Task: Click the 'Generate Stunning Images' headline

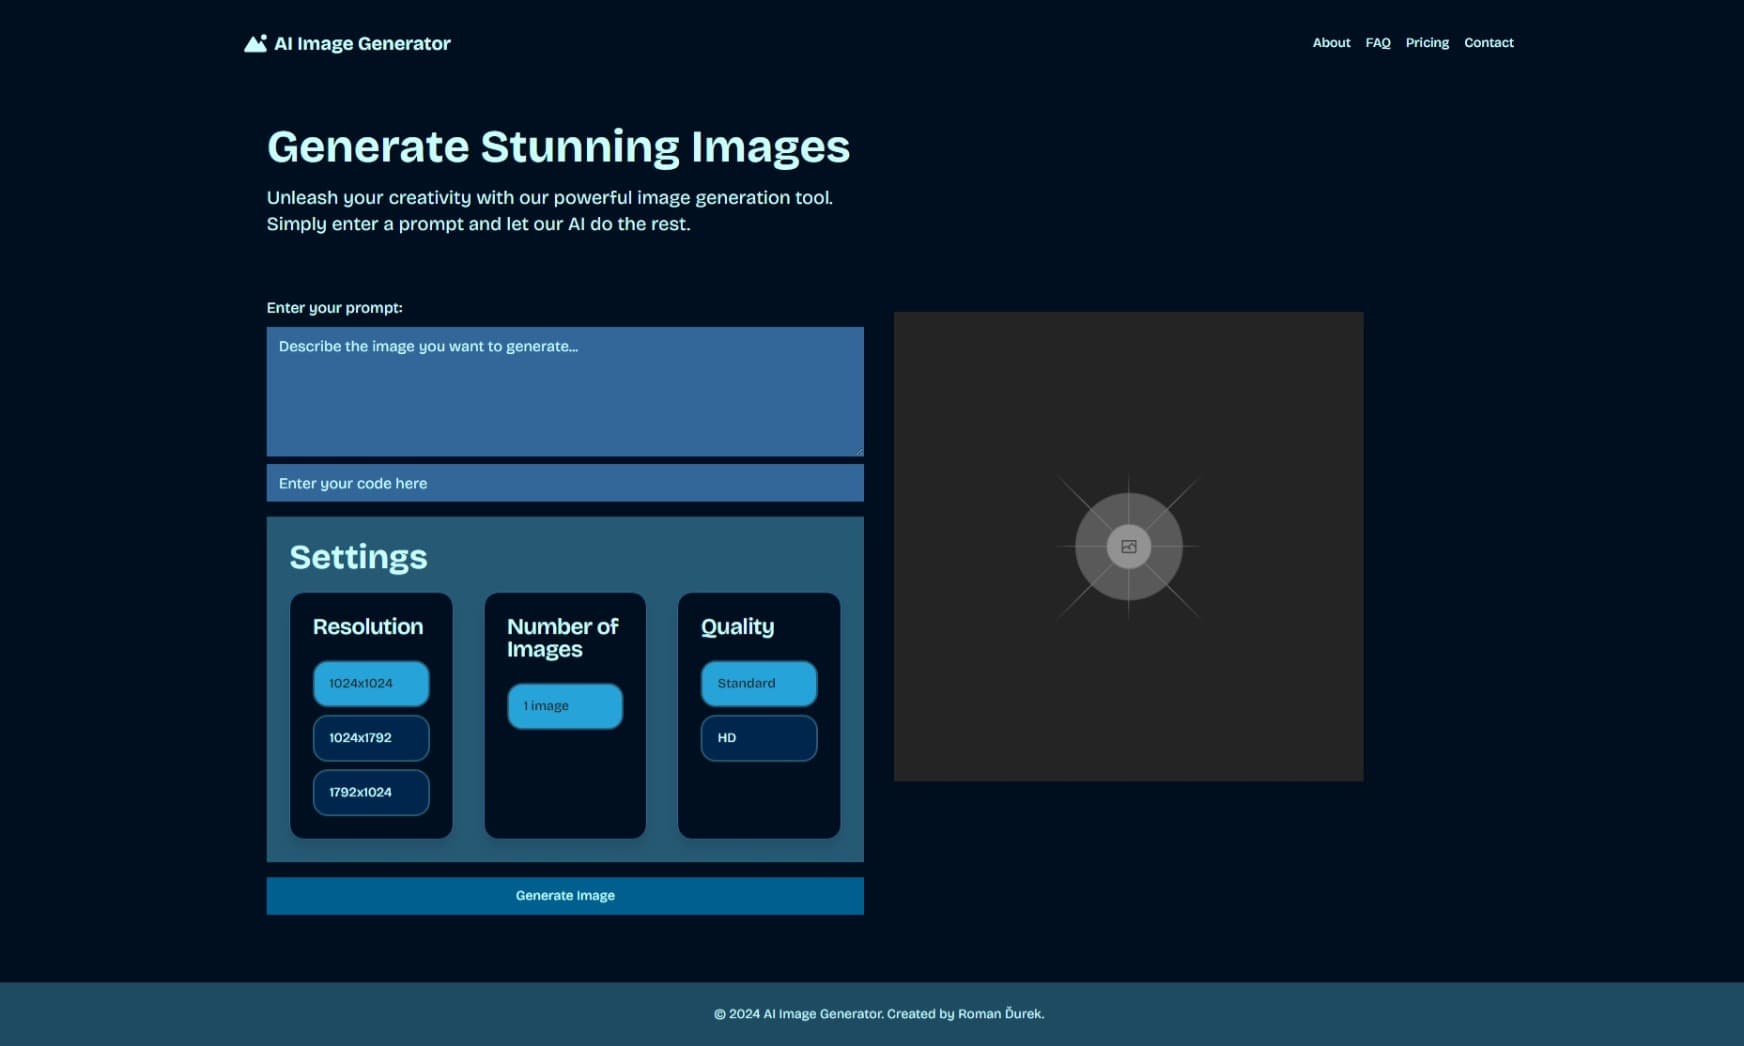Action: (x=558, y=147)
